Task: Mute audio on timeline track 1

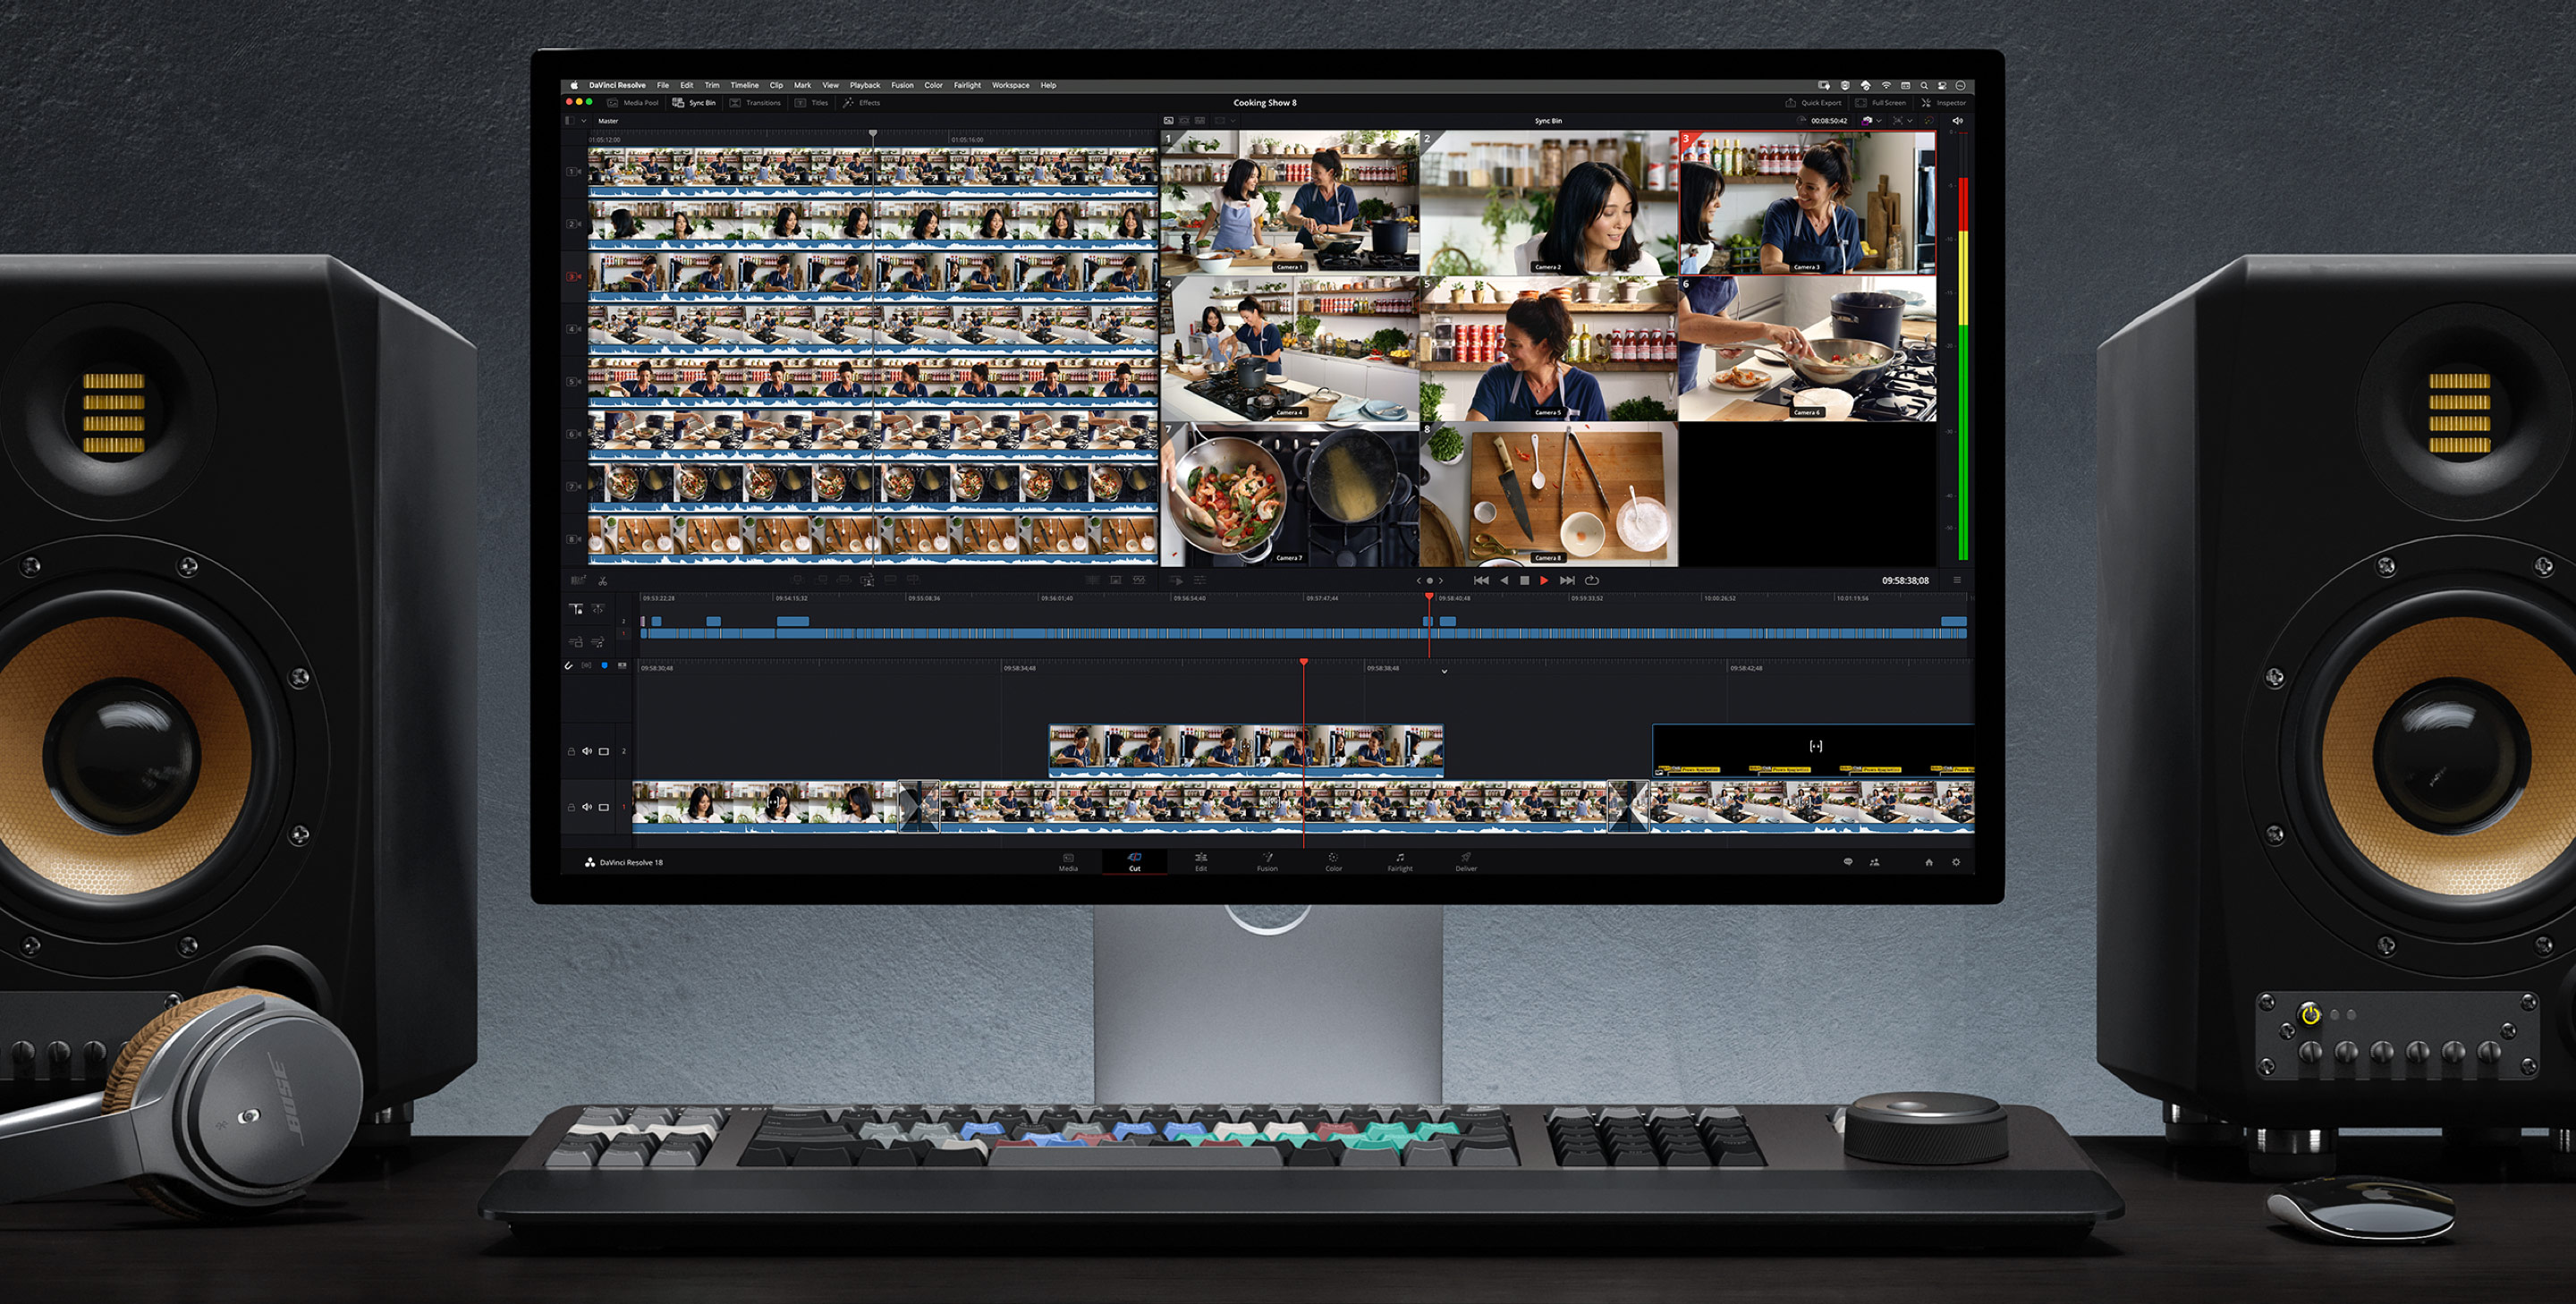Action: 587,806
